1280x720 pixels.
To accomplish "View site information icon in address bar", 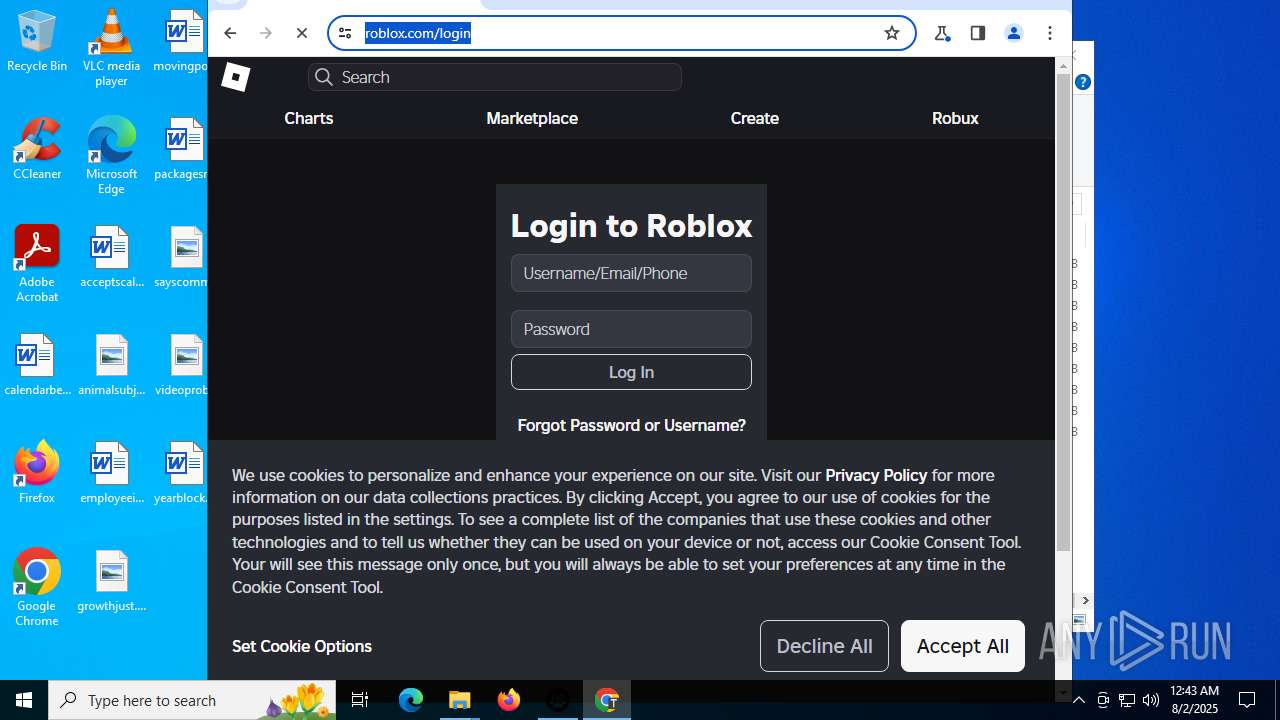I will [x=345, y=33].
